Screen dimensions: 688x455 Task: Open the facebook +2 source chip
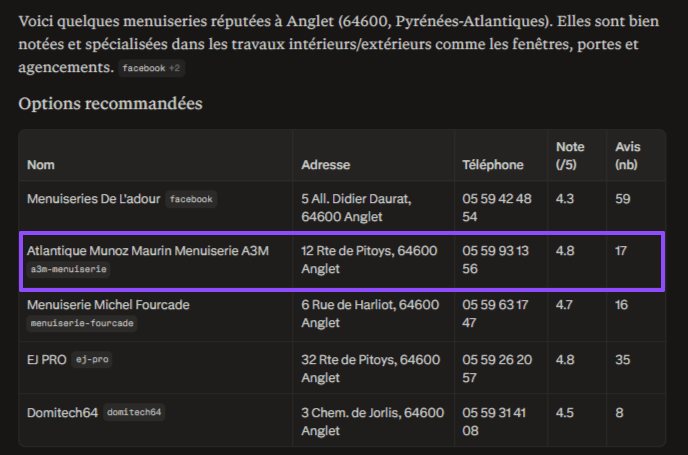[151, 68]
